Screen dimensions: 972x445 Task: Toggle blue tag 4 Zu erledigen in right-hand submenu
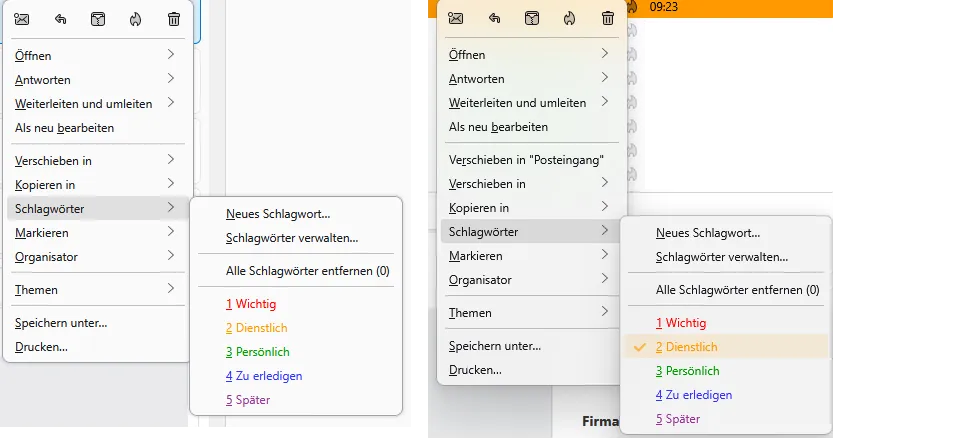pyautogui.click(x=726, y=395)
